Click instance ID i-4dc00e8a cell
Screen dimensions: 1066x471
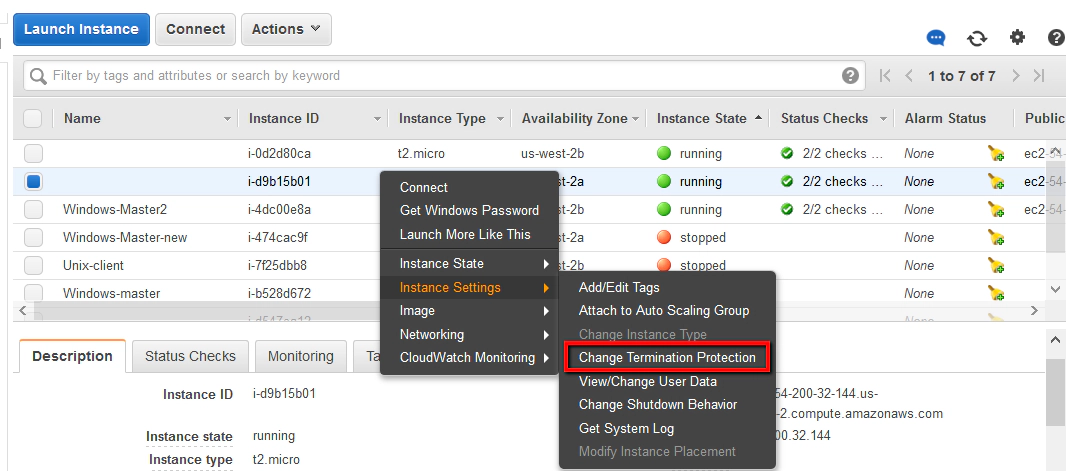(279, 209)
